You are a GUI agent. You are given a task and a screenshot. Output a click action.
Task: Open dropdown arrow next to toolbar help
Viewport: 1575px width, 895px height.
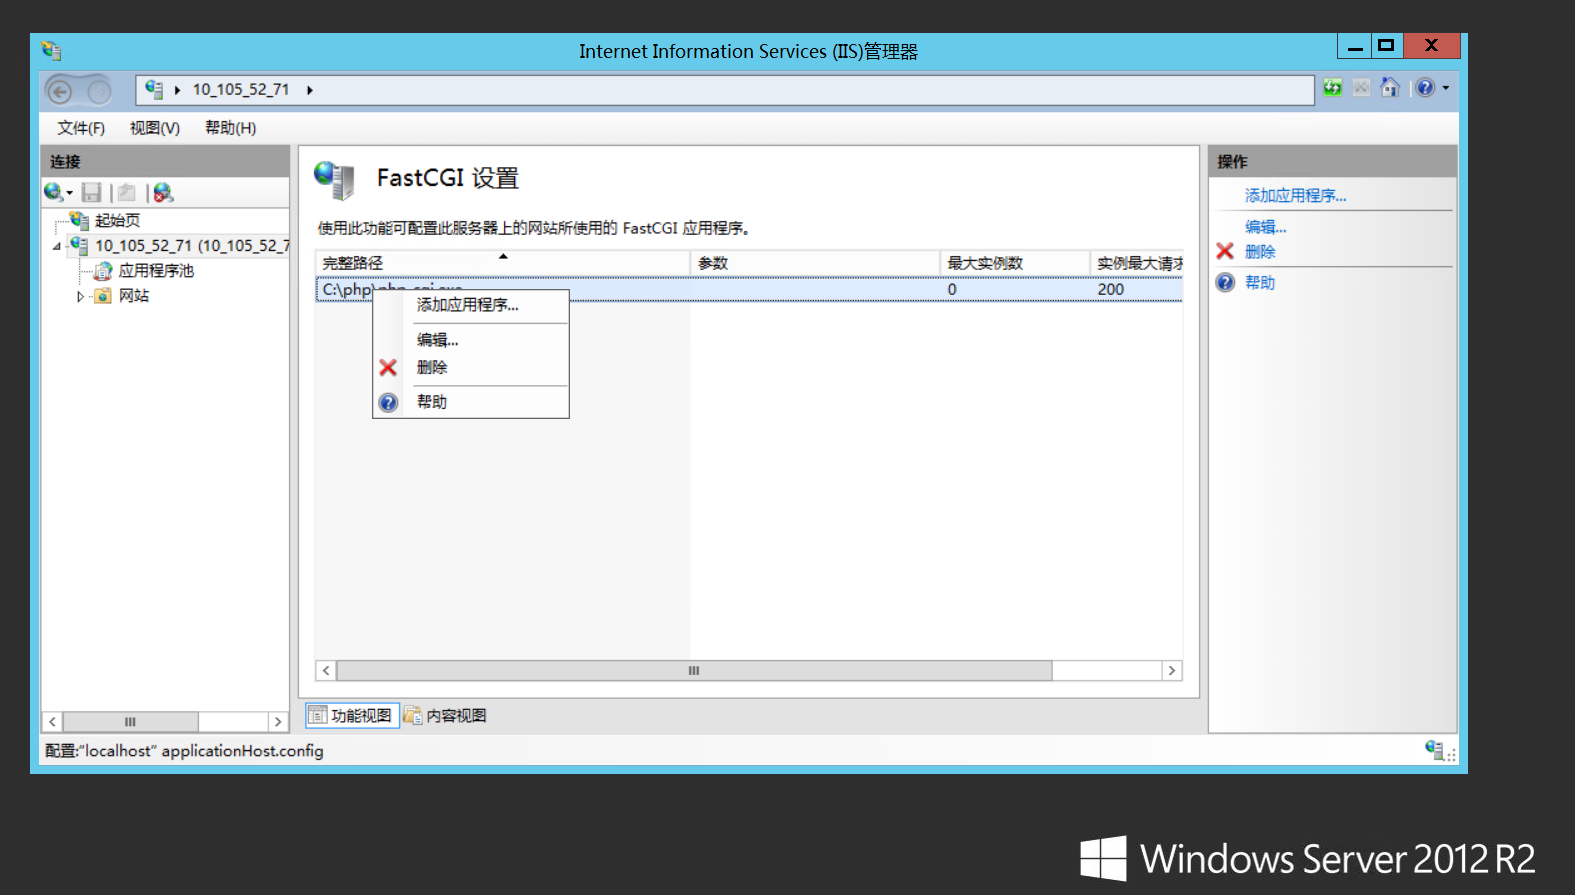coord(1446,88)
